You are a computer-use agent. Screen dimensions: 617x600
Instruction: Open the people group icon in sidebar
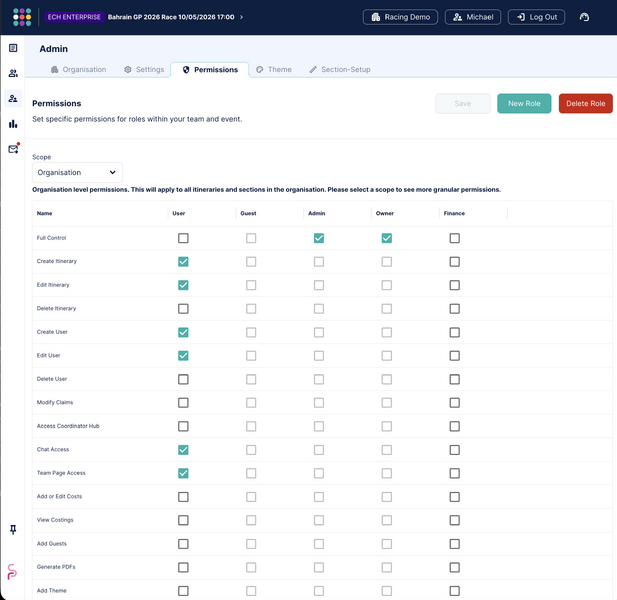click(x=13, y=73)
